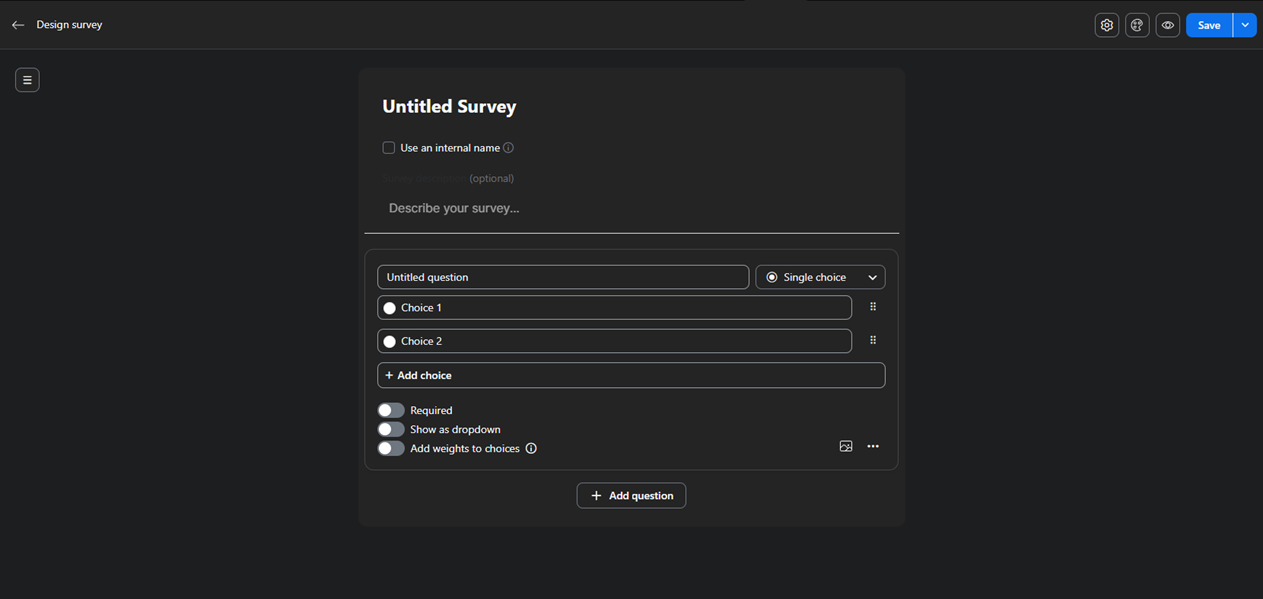Viewport: 1263px width, 599px height.
Task: Open survey settings gear icon
Action: tap(1106, 25)
